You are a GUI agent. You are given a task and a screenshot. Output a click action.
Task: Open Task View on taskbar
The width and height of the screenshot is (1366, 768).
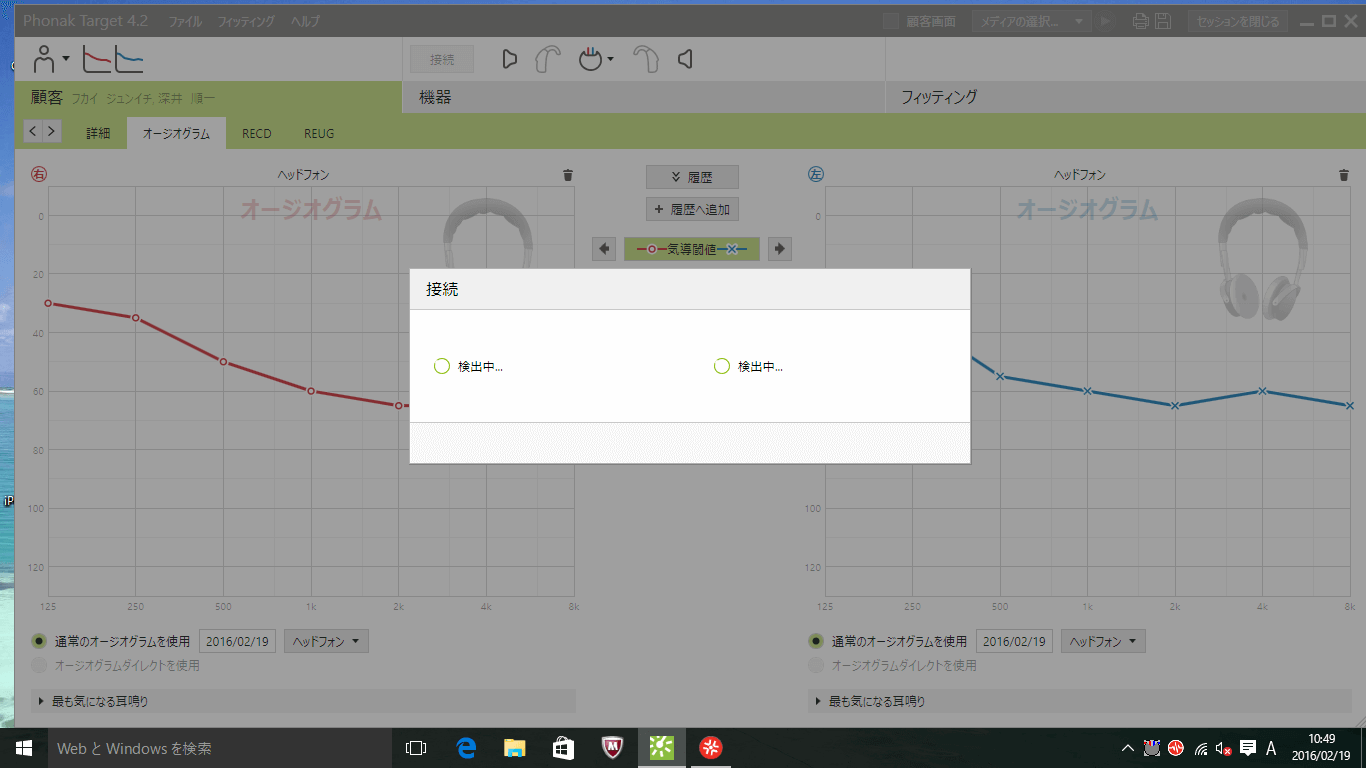point(416,748)
